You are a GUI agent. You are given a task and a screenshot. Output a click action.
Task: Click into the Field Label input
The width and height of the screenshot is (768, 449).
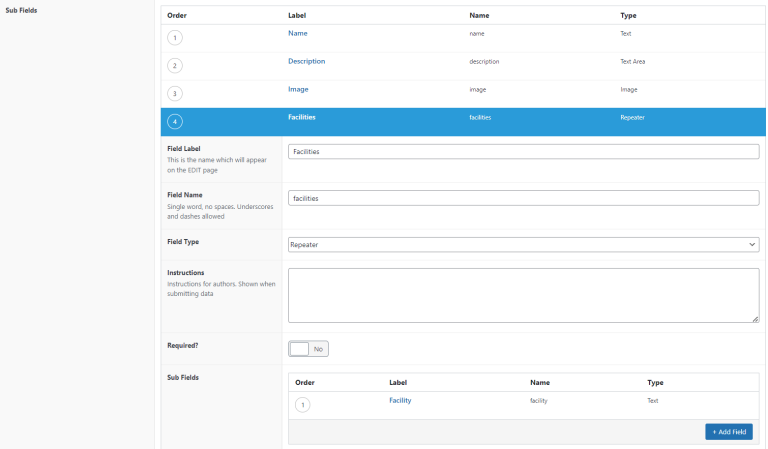point(523,152)
